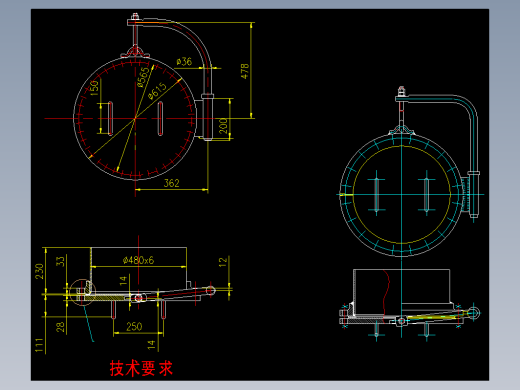This screenshot has width=520, height=390.
Task: Select the 111 dimension at bottom left
Action: 39,345
